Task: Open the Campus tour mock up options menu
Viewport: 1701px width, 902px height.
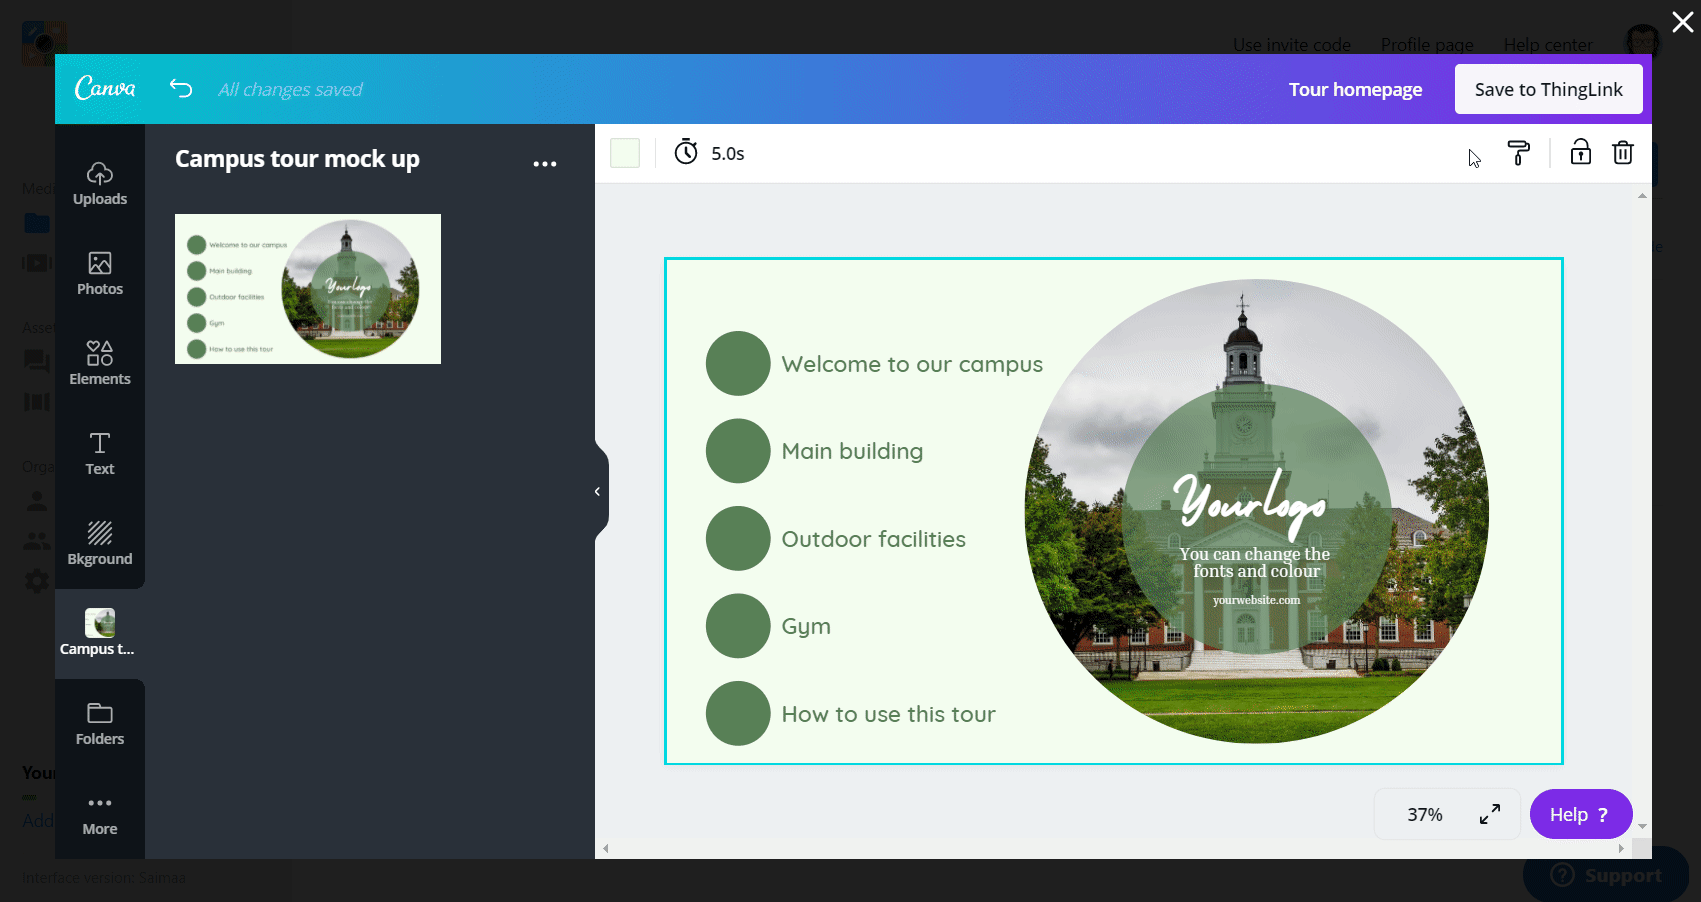Action: 545,162
